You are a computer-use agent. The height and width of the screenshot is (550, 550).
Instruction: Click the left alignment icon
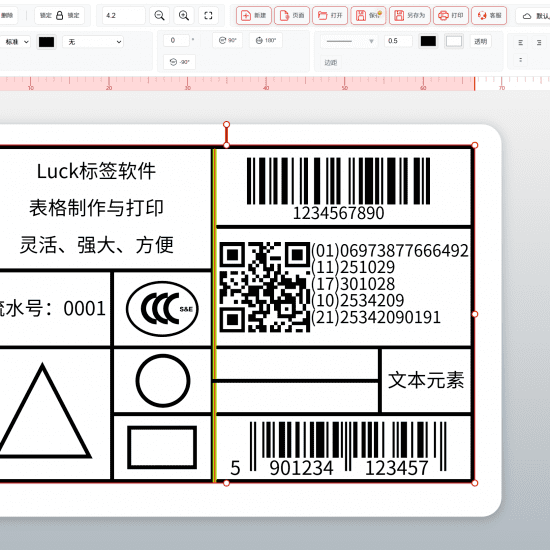pos(521,42)
